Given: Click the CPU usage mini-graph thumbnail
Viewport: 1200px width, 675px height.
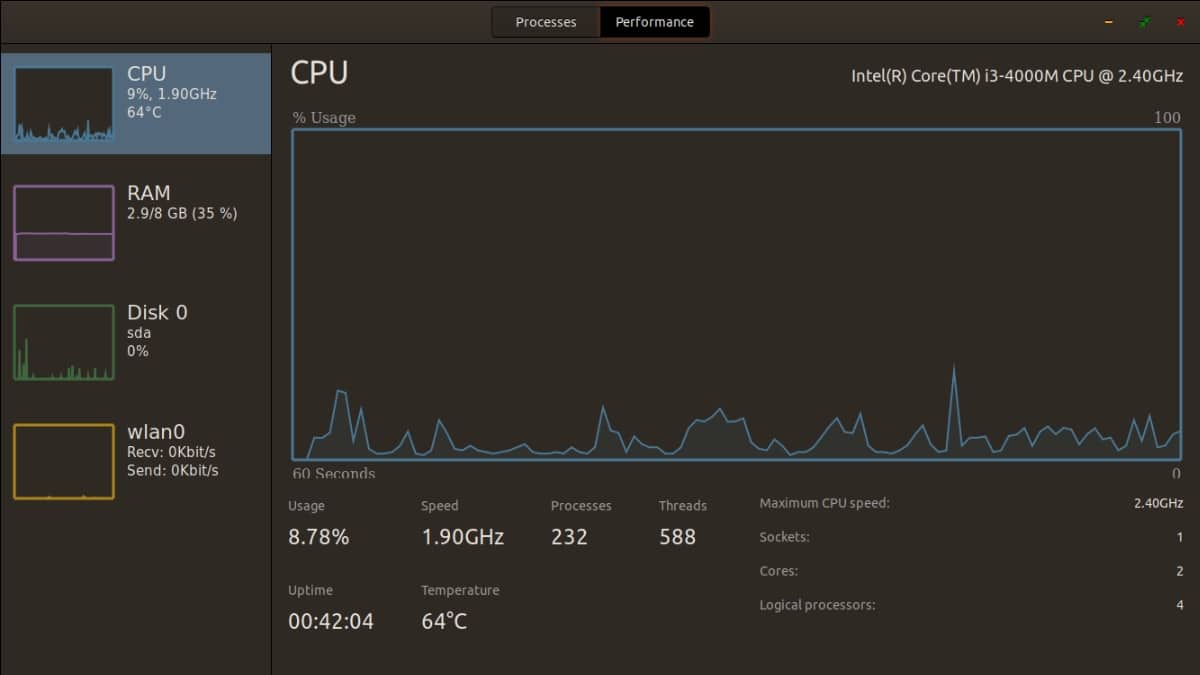Looking at the screenshot, I should (63, 102).
